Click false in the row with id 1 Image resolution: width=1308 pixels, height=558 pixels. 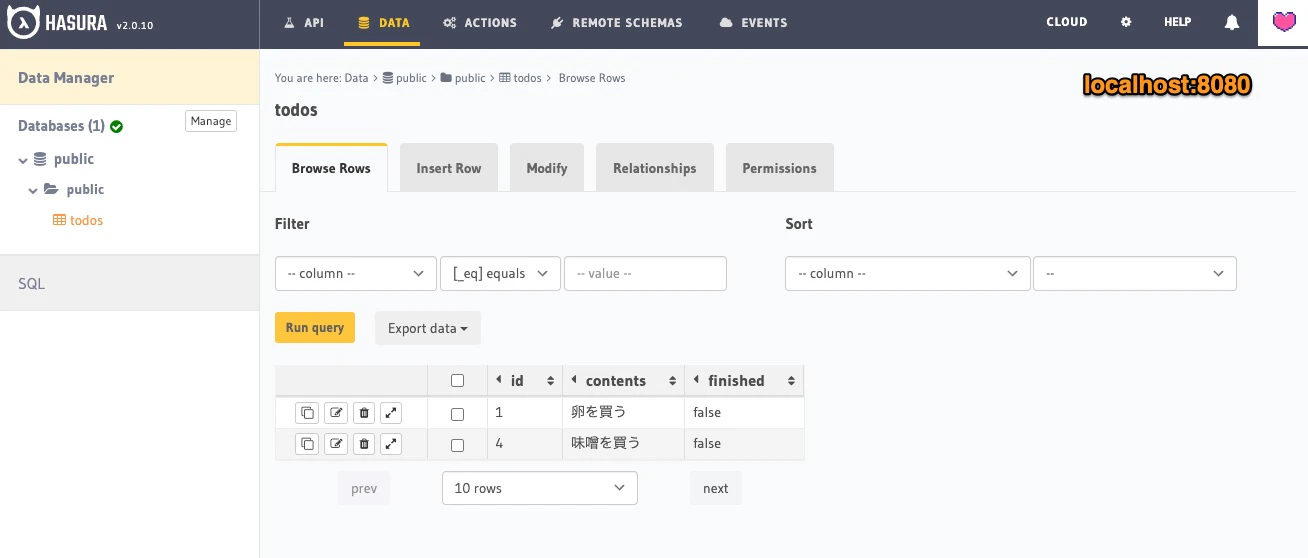point(707,412)
